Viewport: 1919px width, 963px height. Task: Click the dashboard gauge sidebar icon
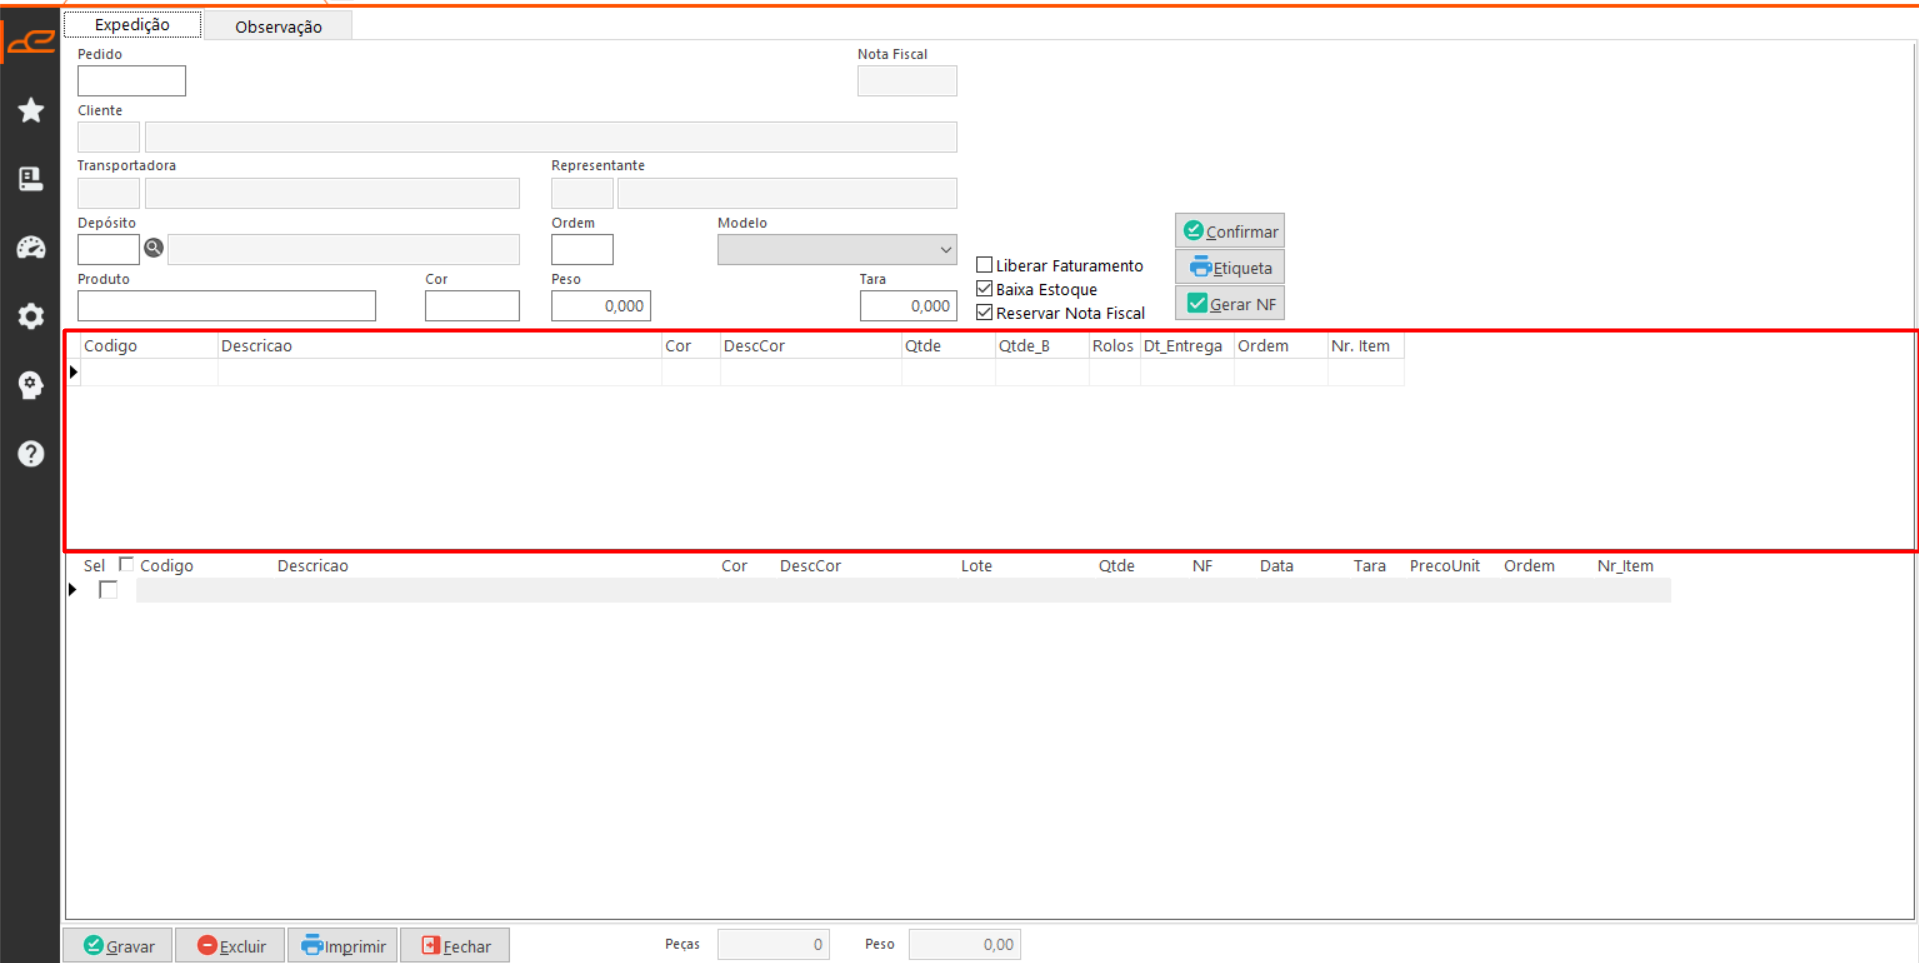point(31,247)
